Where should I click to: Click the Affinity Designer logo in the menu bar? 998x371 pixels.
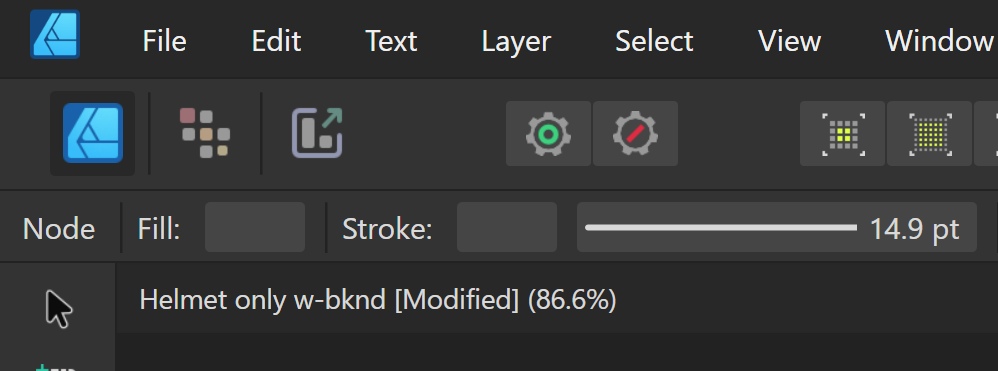tap(55, 34)
